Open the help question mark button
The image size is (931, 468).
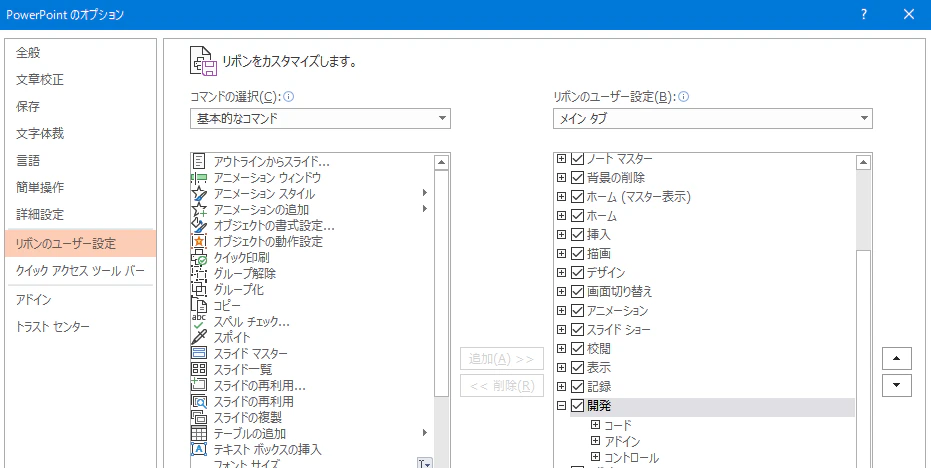pyautogui.click(x=864, y=15)
